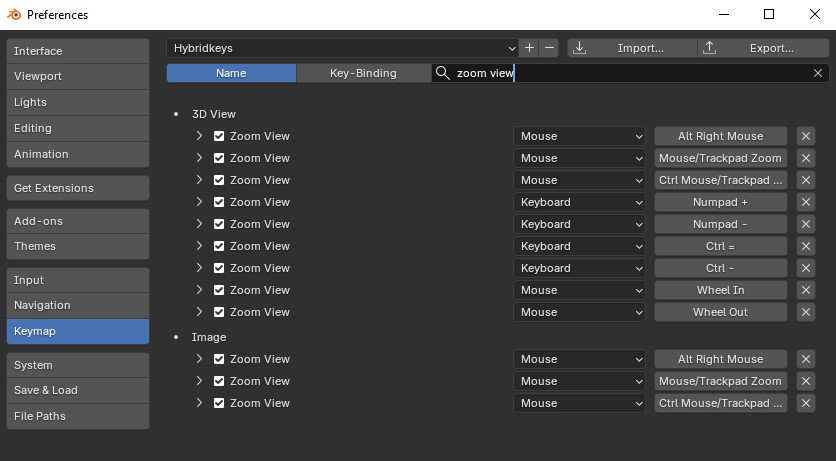
Task: Open the Get Extensions section
Action: pyautogui.click(x=78, y=188)
